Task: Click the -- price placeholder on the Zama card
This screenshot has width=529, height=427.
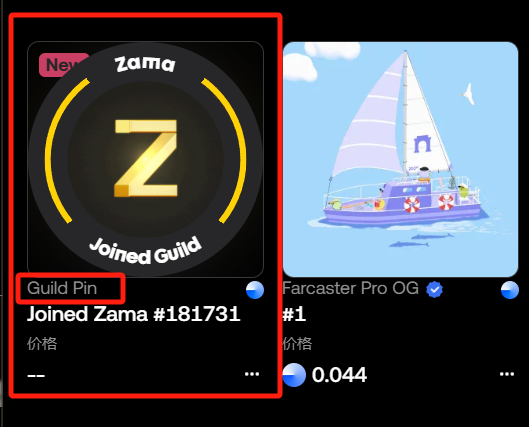Action: coord(36,375)
